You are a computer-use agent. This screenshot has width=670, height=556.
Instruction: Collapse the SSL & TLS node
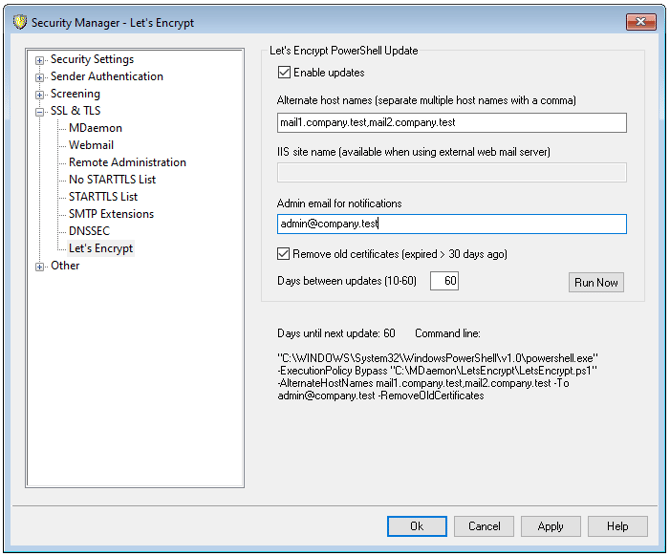point(39,112)
